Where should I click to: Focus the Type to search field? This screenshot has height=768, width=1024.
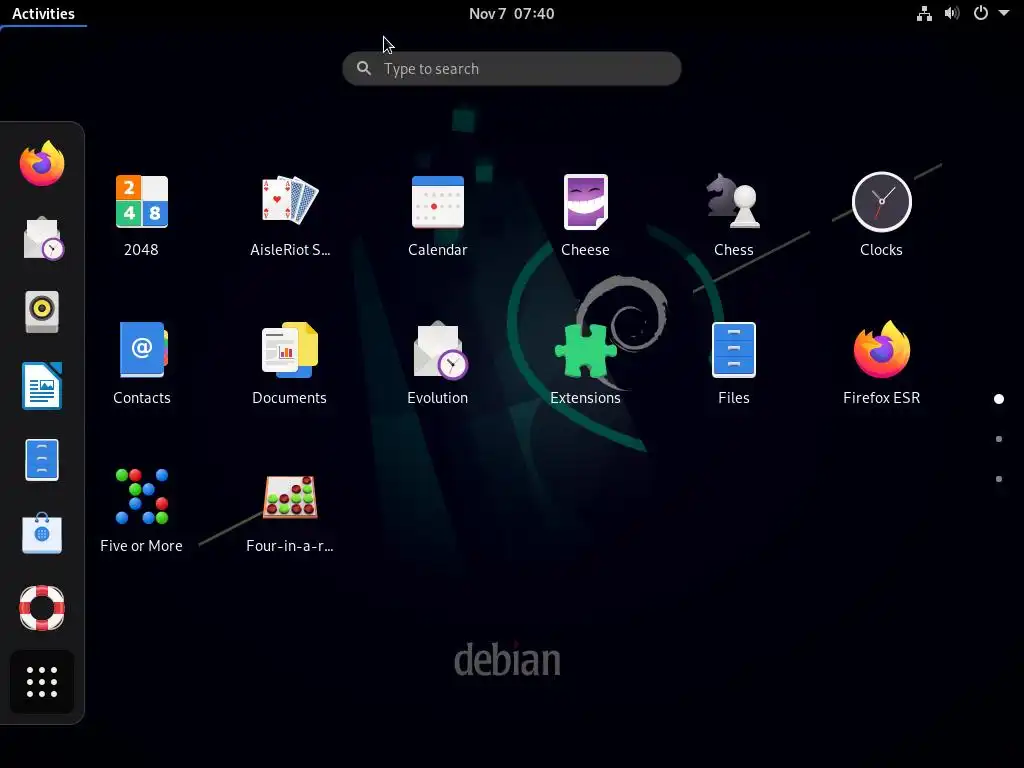click(x=511, y=69)
